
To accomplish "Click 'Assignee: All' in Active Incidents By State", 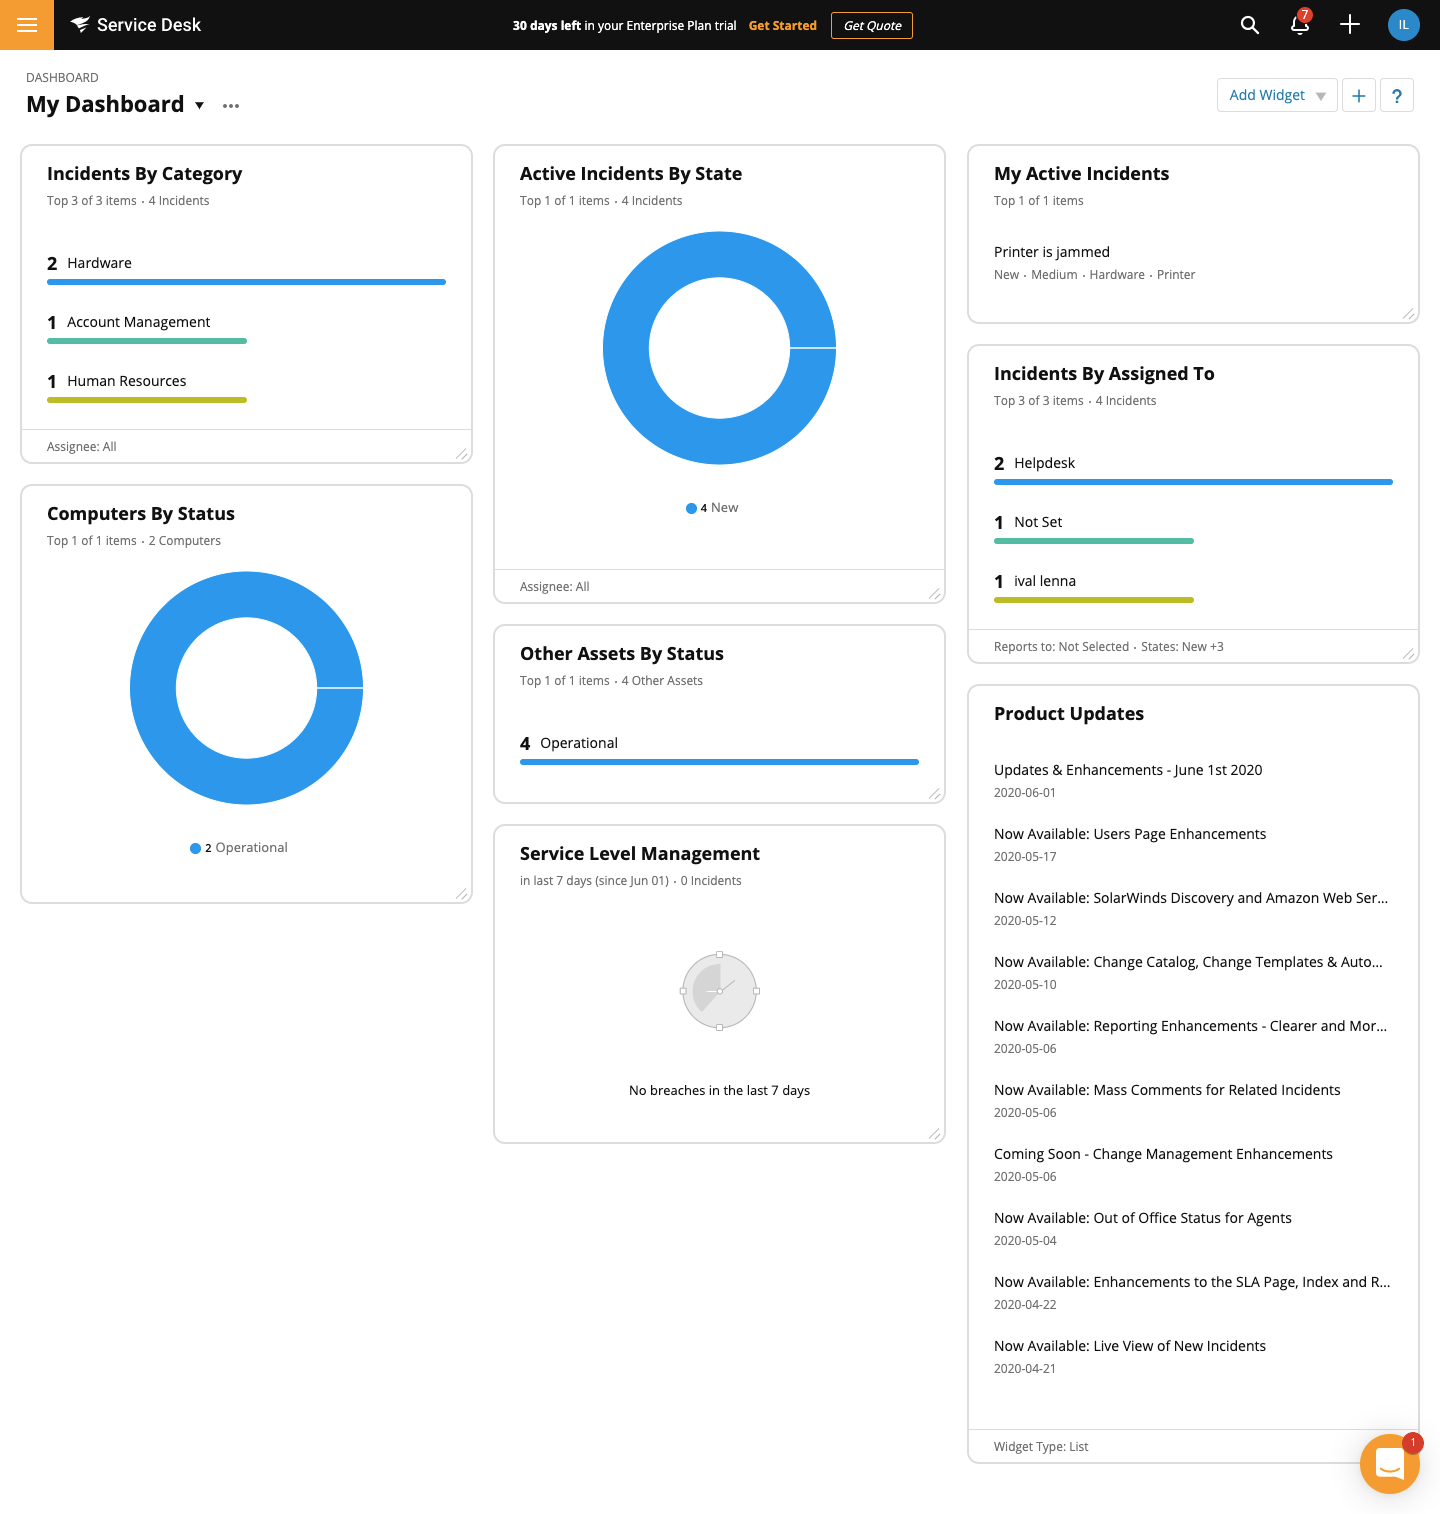I will 555,587.
